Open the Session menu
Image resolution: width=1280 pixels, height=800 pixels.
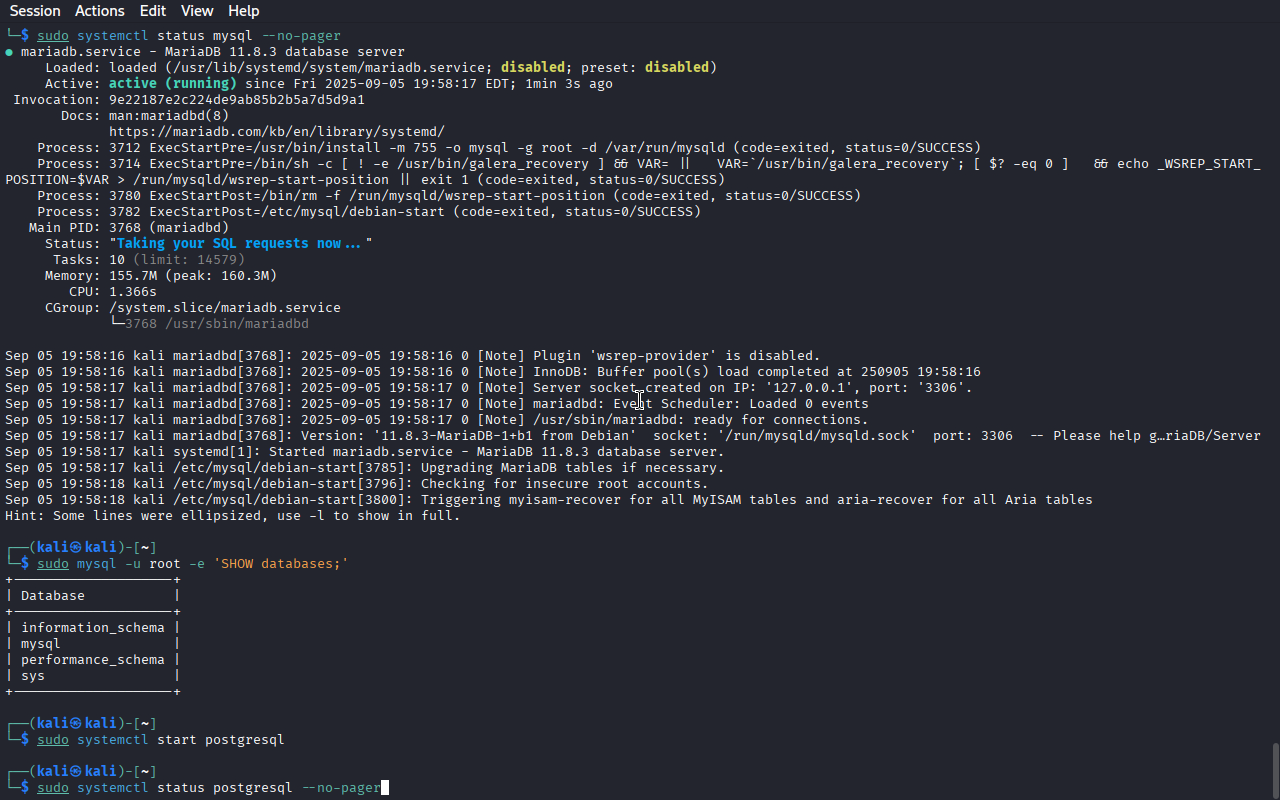[x=35, y=11]
